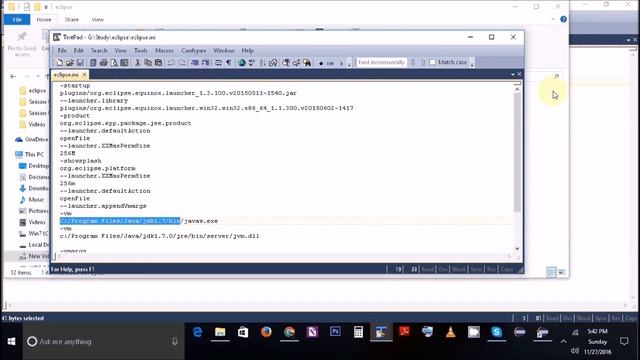640x360 pixels.
Task: Select OneDrive in Explorer sidebar
Action: point(32,139)
